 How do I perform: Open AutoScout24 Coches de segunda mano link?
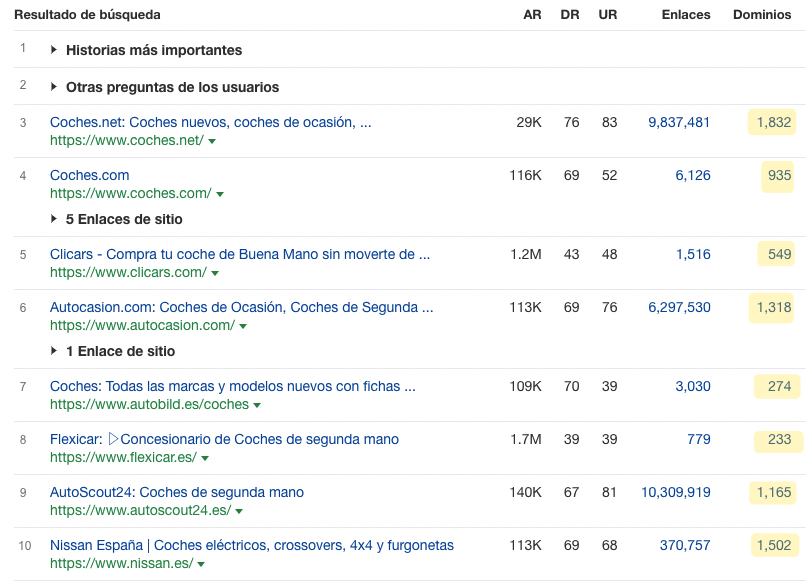pos(177,492)
